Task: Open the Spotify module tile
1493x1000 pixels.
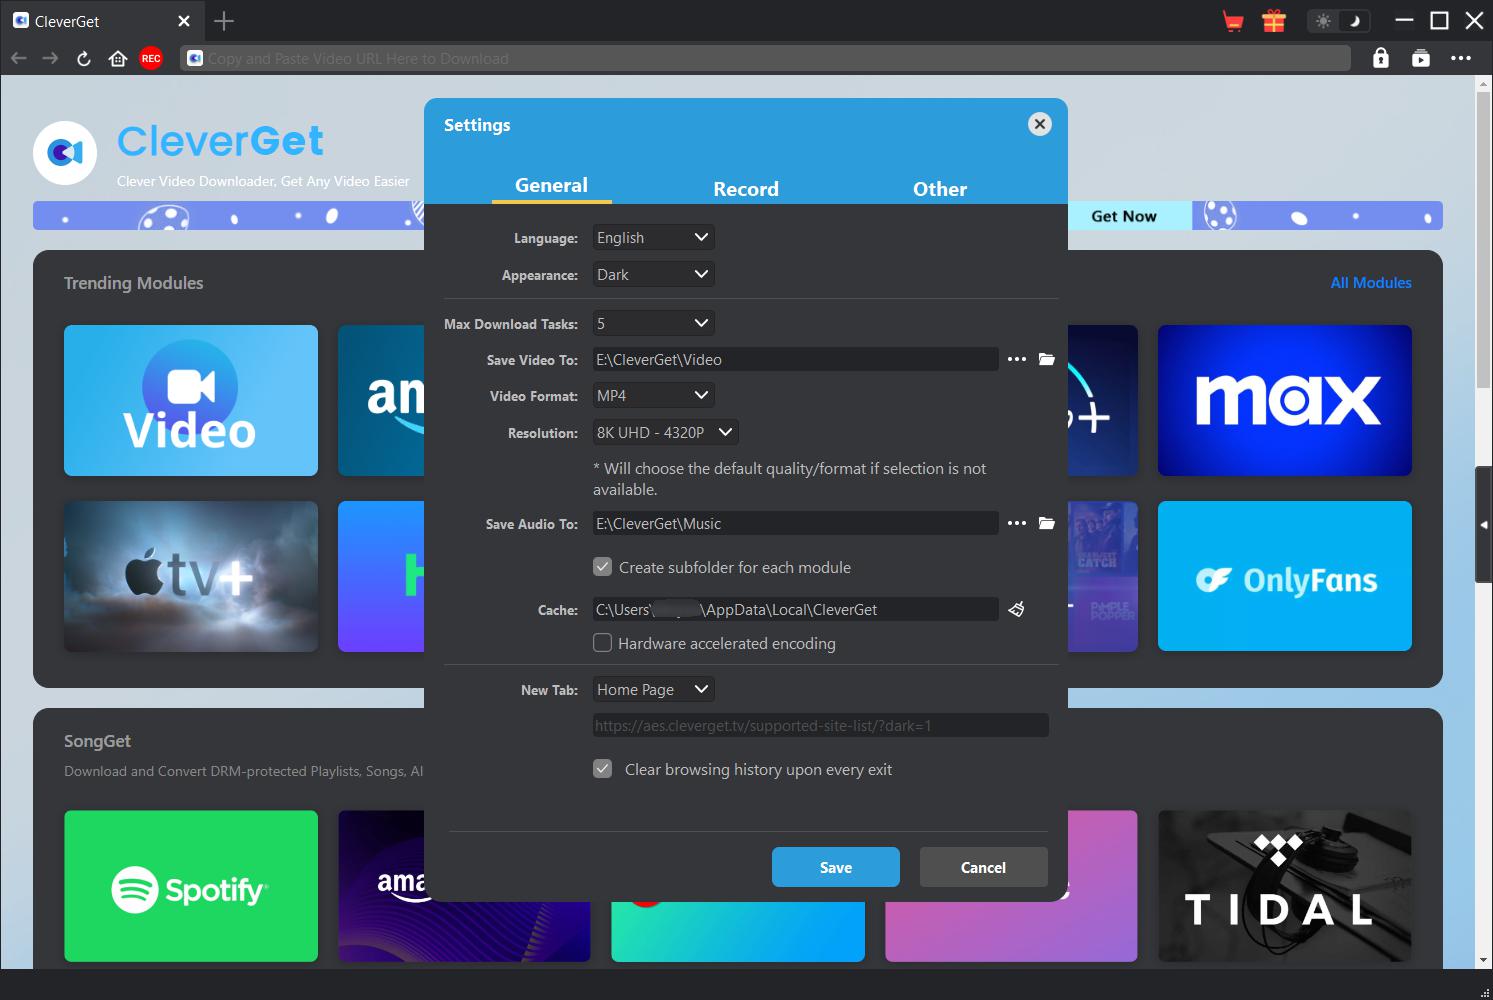Action: (x=191, y=886)
